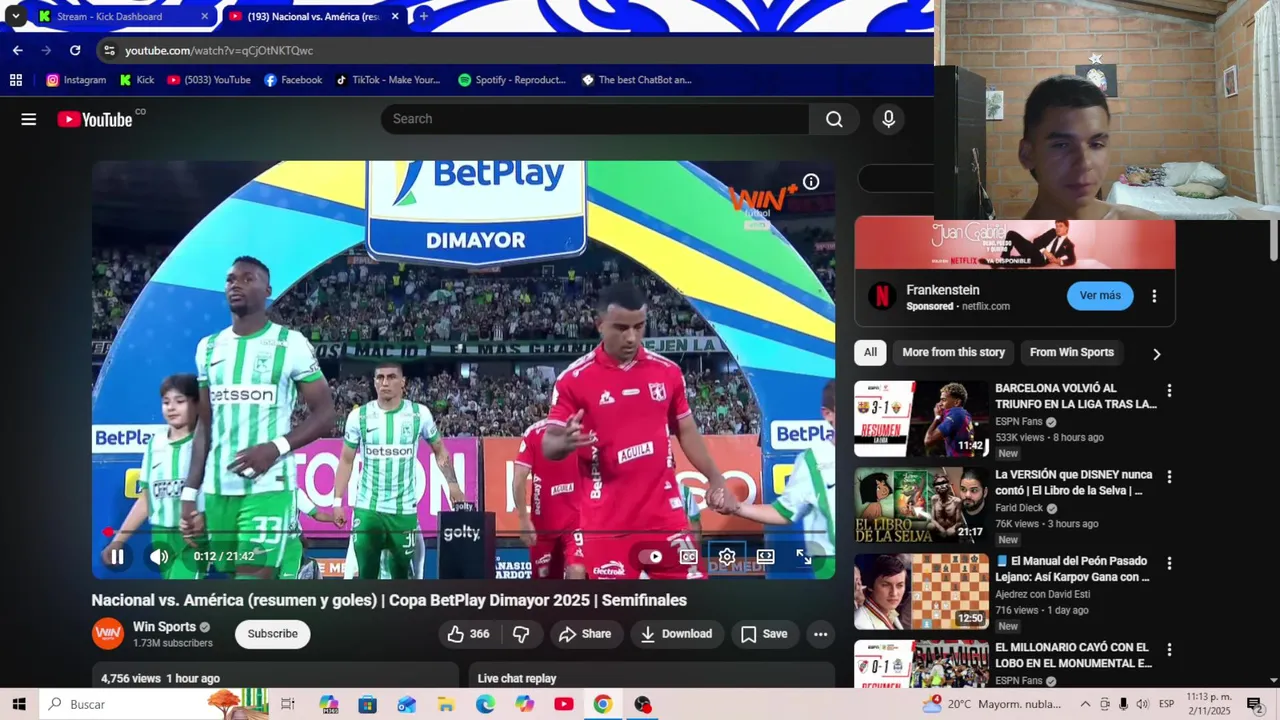The height and width of the screenshot is (720, 1280).
Task: Click Ver más on Frankenstein ad
Action: coord(1100,296)
